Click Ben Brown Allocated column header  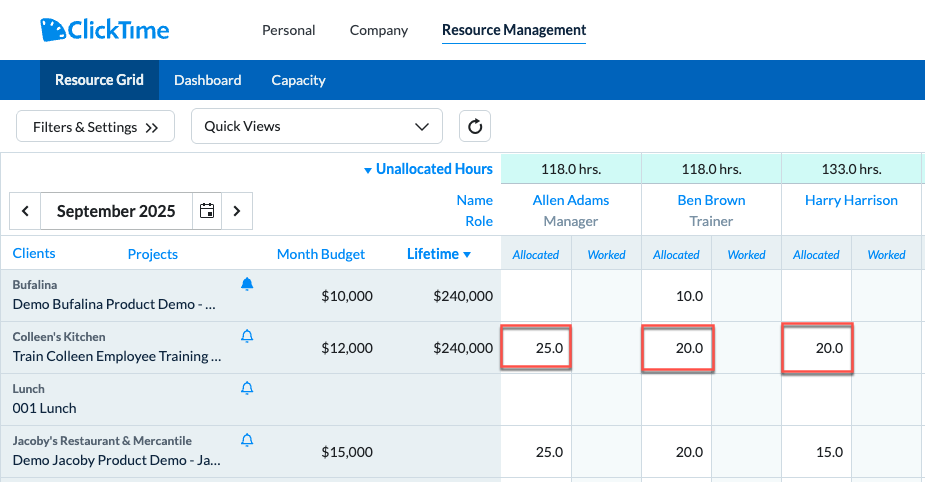pos(676,255)
